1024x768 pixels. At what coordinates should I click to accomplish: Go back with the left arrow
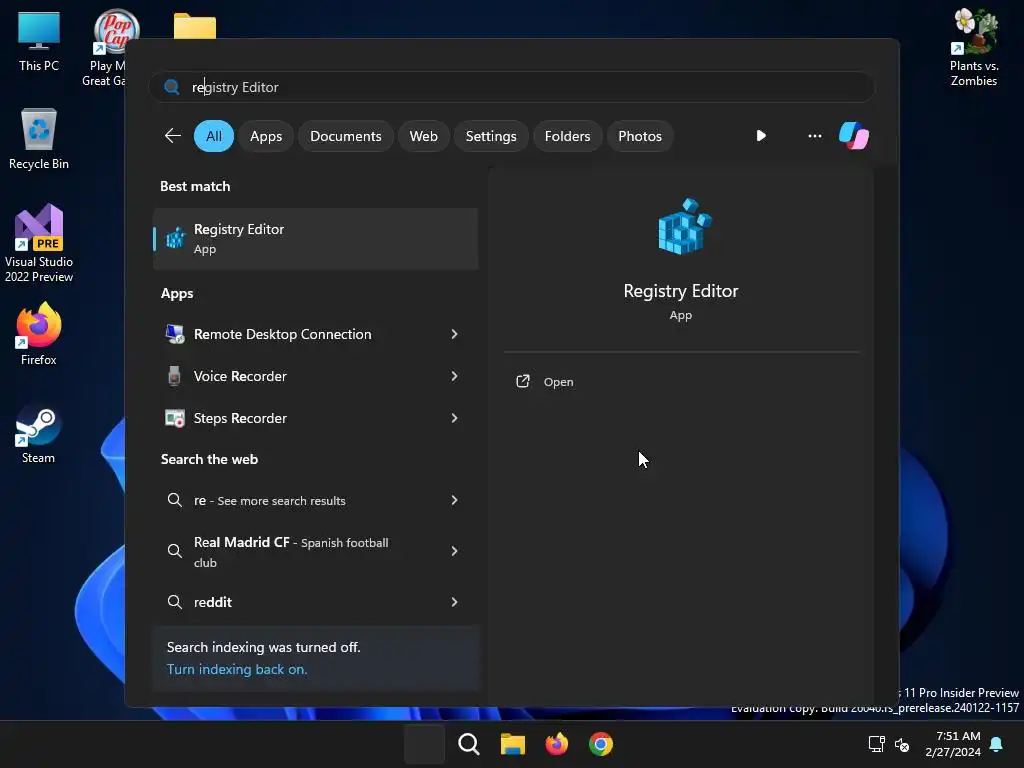coord(172,136)
